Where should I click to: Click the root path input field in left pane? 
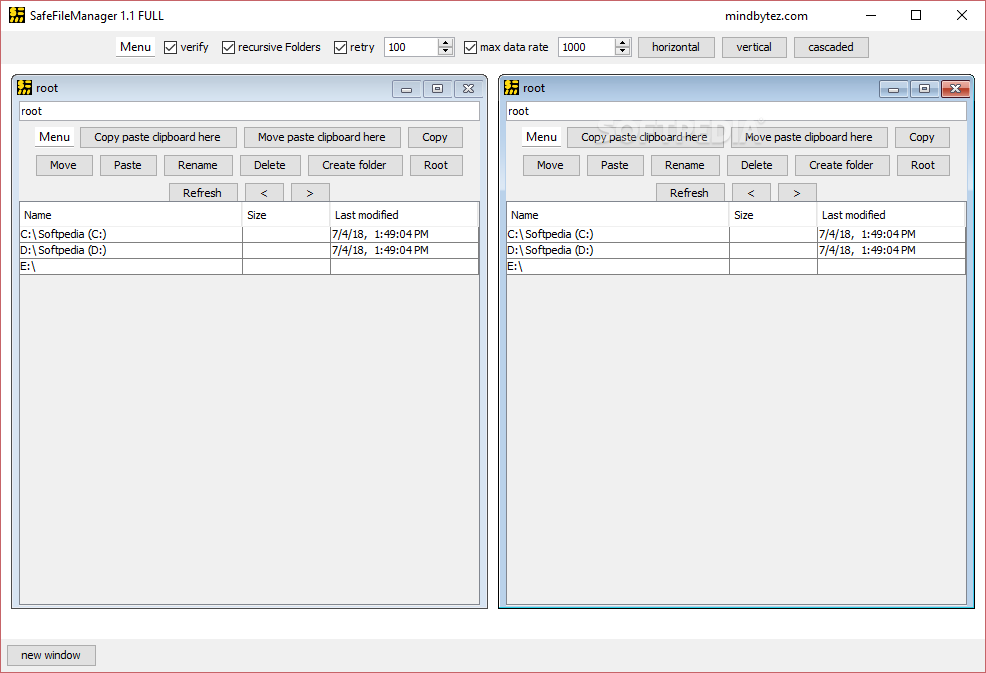coord(249,110)
